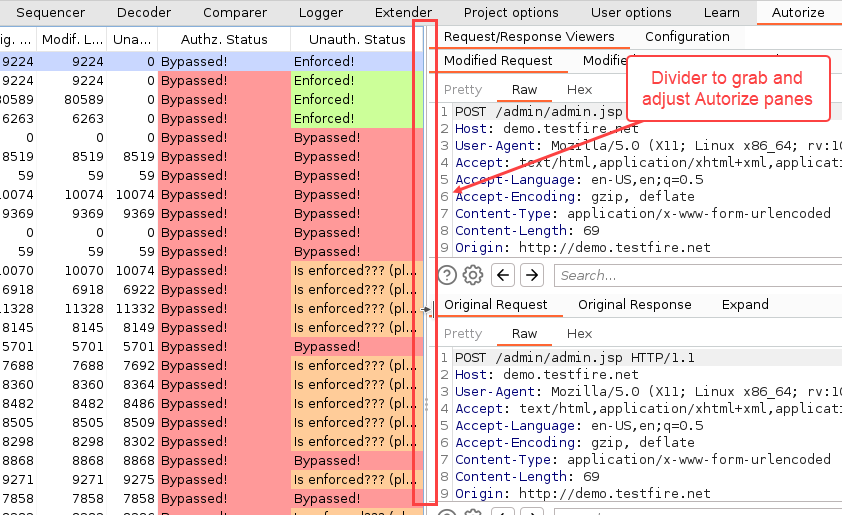Show the Original Response tab

(634, 304)
